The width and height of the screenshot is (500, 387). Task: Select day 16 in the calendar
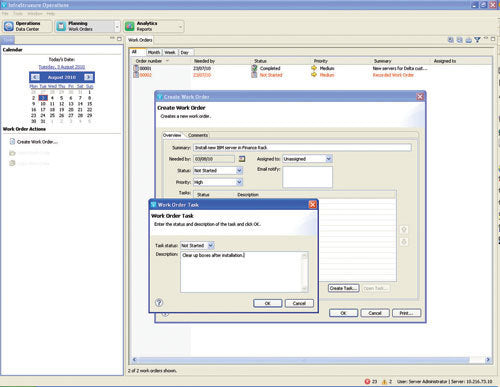tap(34, 110)
